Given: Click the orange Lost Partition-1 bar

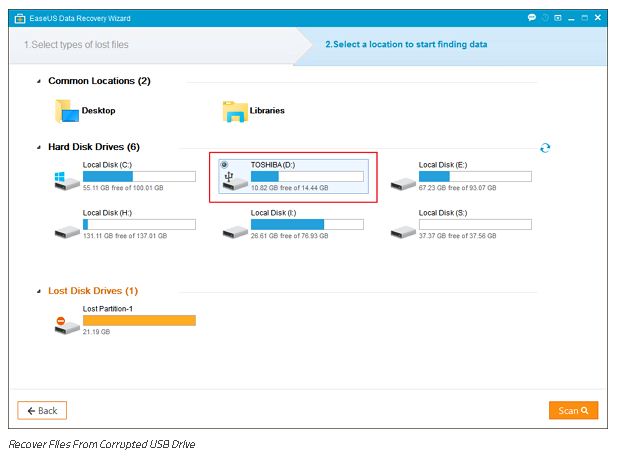Looking at the screenshot, I should (x=139, y=321).
